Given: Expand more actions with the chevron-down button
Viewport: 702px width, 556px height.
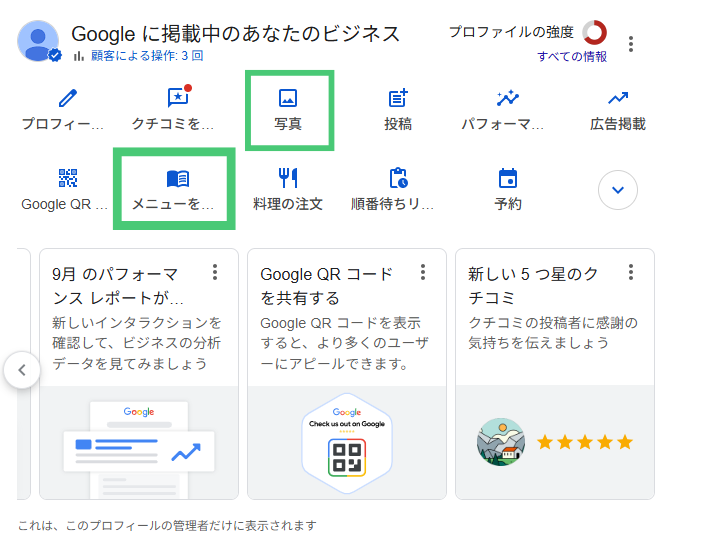Looking at the screenshot, I should (618, 190).
